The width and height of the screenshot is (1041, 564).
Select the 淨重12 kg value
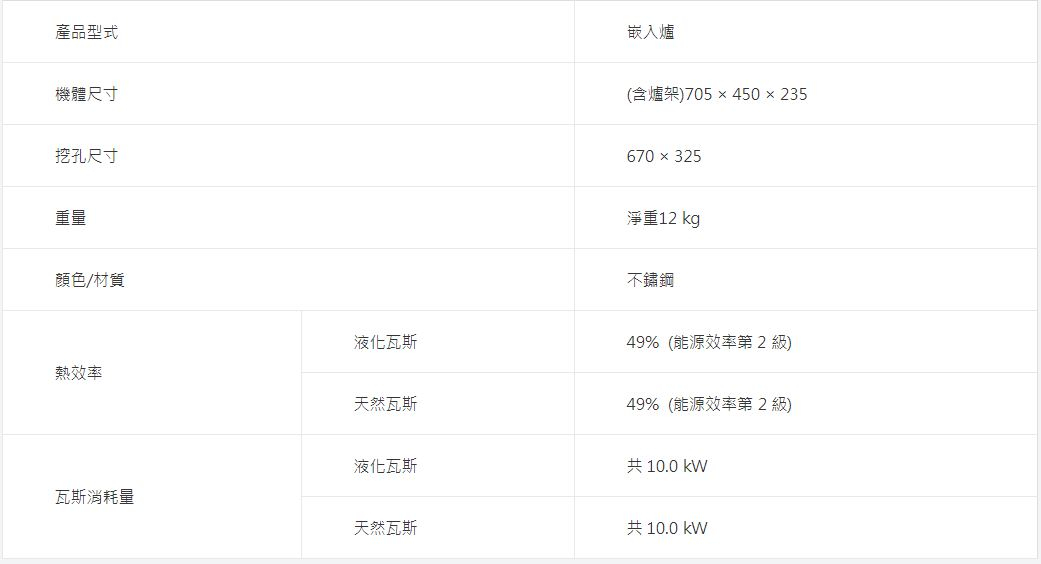[663, 218]
